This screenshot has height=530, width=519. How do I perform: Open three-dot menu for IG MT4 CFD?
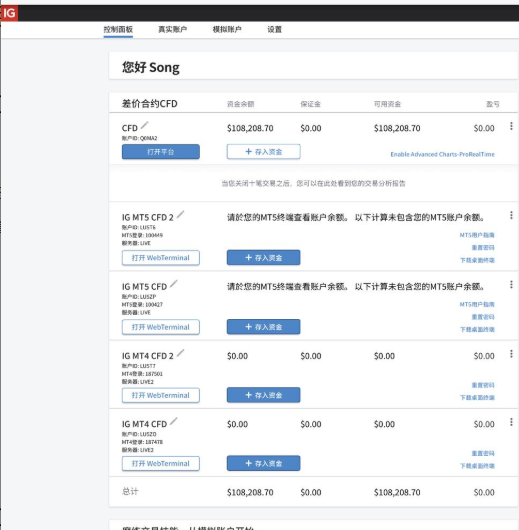click(x=511, y=422)
